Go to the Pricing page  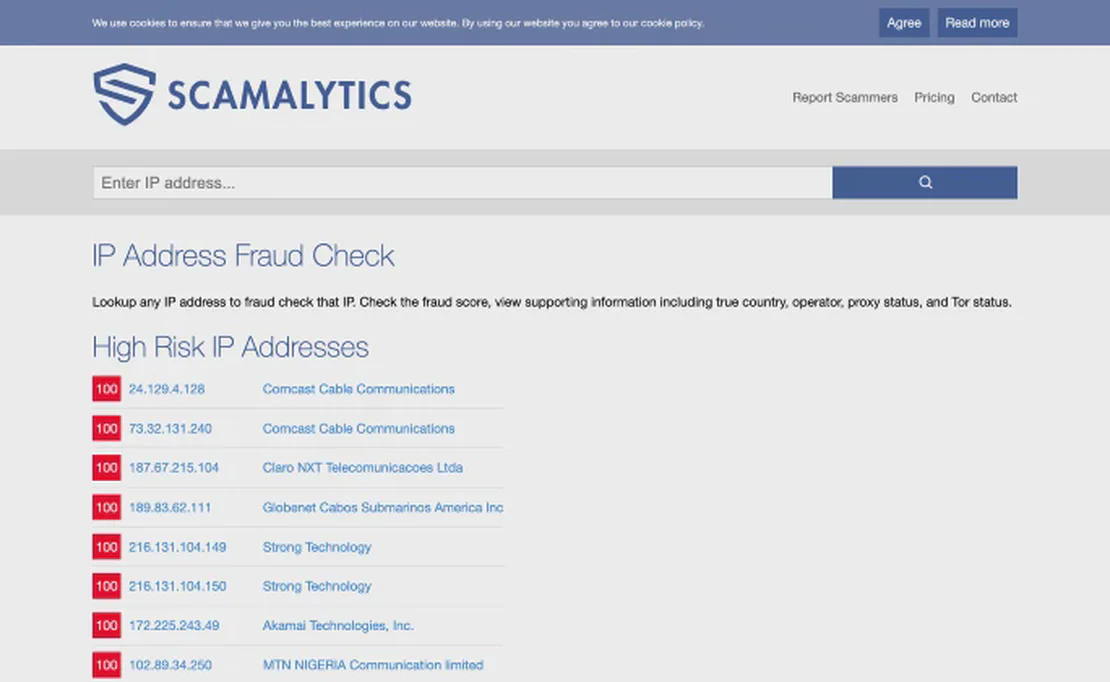point(934,98)
